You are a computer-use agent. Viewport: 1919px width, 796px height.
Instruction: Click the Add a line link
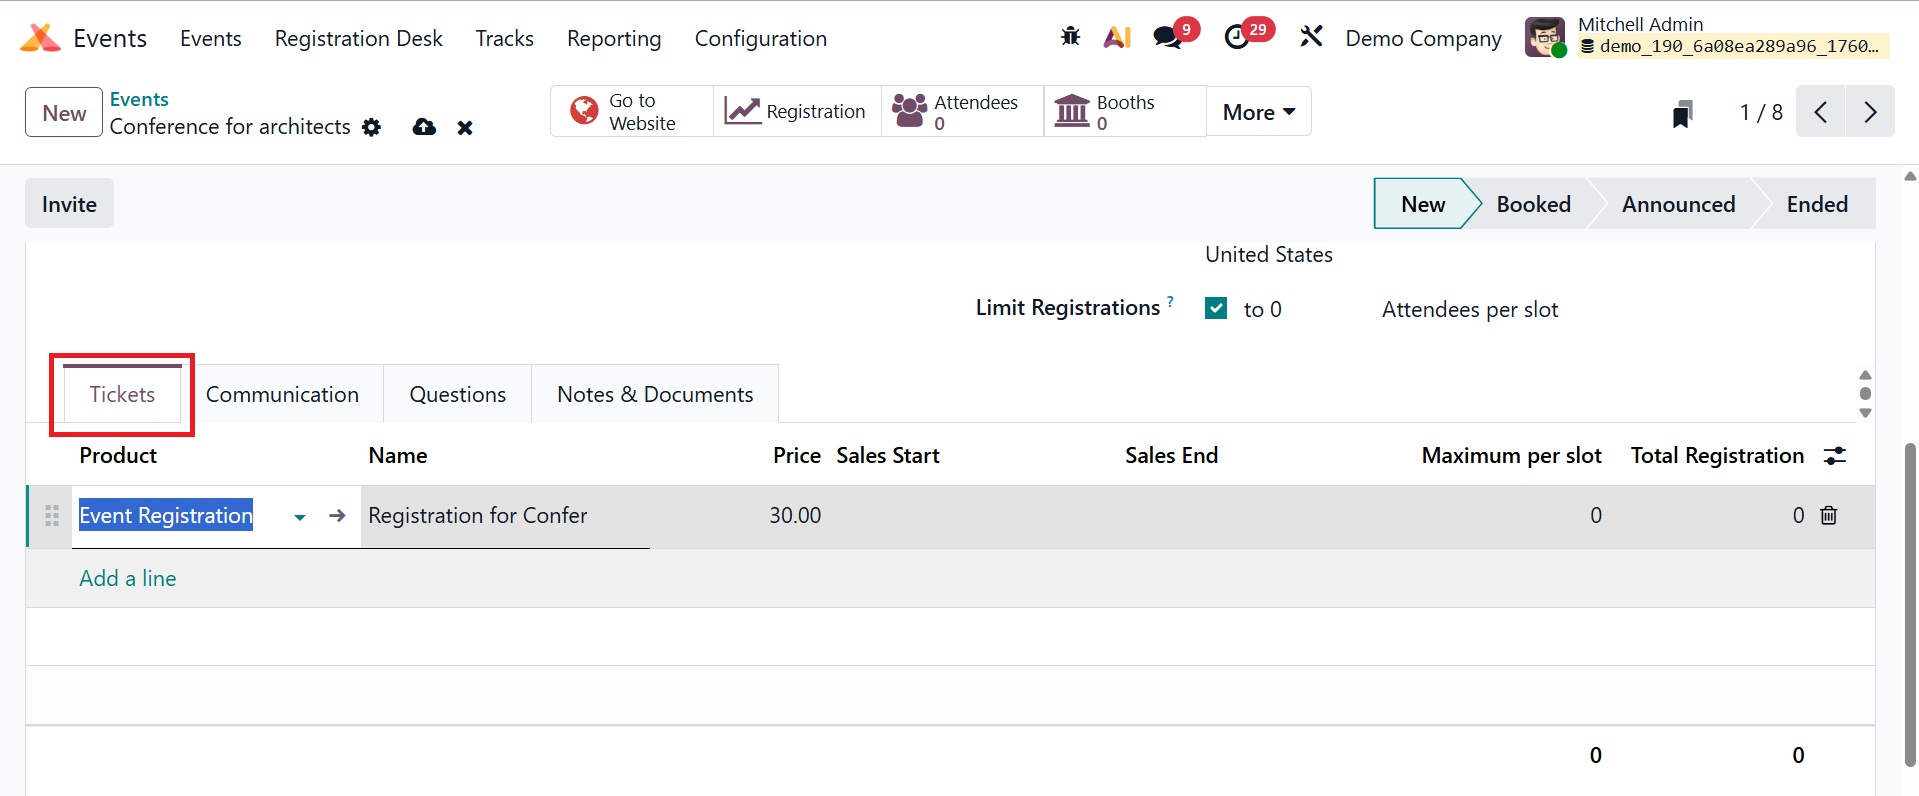pyautogui.click(x=128, y=578)
